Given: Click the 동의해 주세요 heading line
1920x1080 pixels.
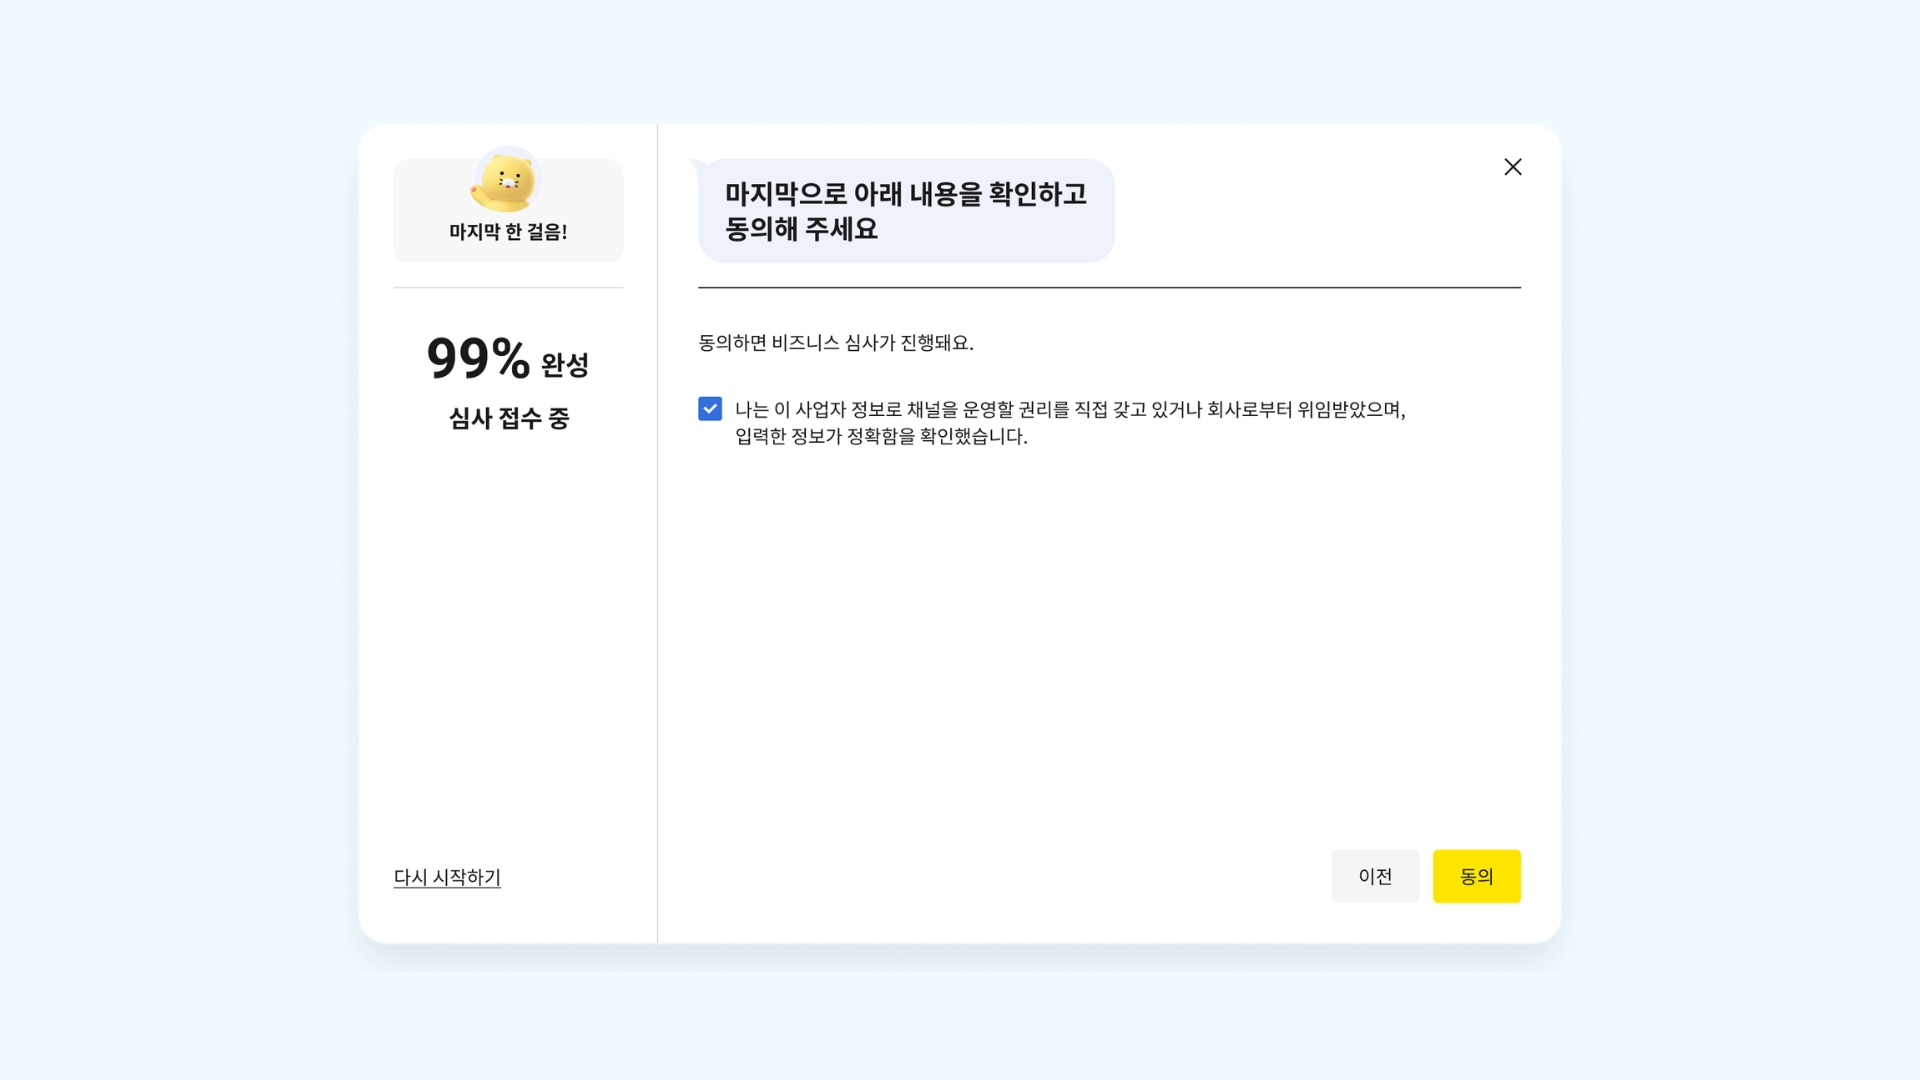Looking at the screenshot, I should [x=801, y=229].
